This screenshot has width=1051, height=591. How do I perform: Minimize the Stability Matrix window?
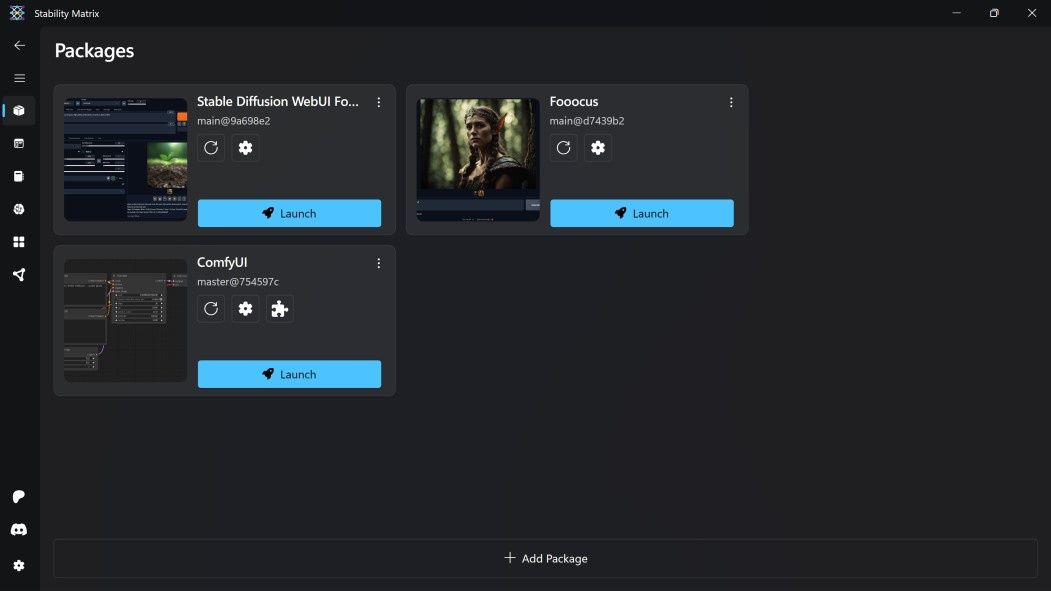tap(956, 13)
